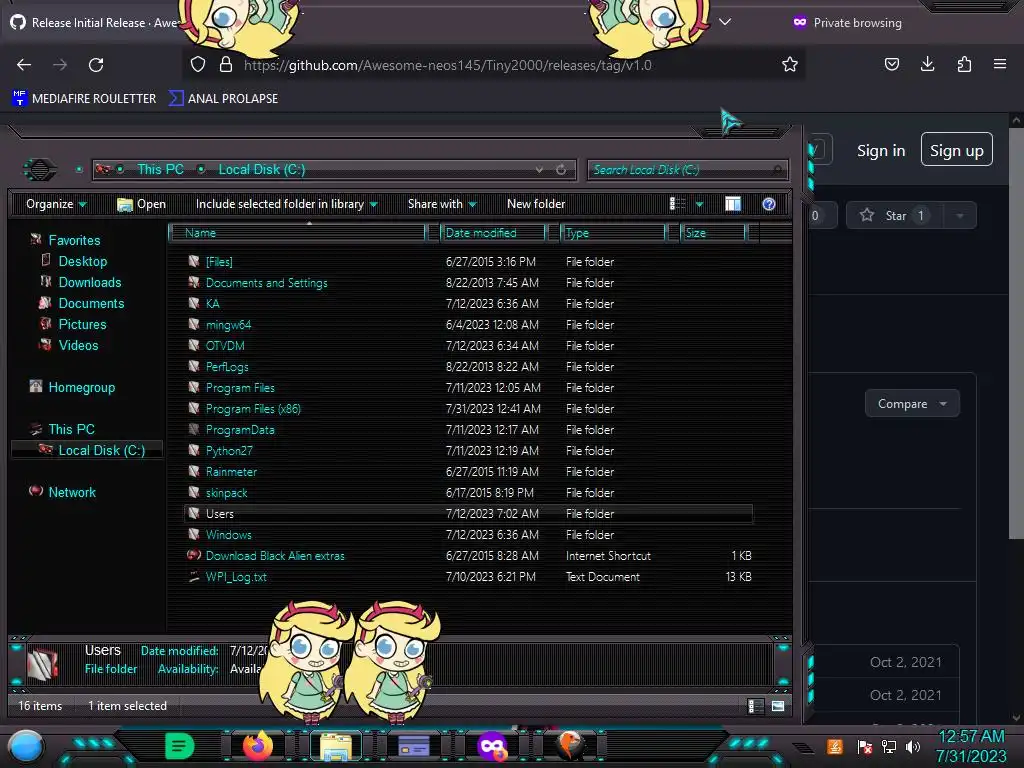Select the Windows folder
The width and height of the screenshot is (1024, 768).
pos(228,535)
